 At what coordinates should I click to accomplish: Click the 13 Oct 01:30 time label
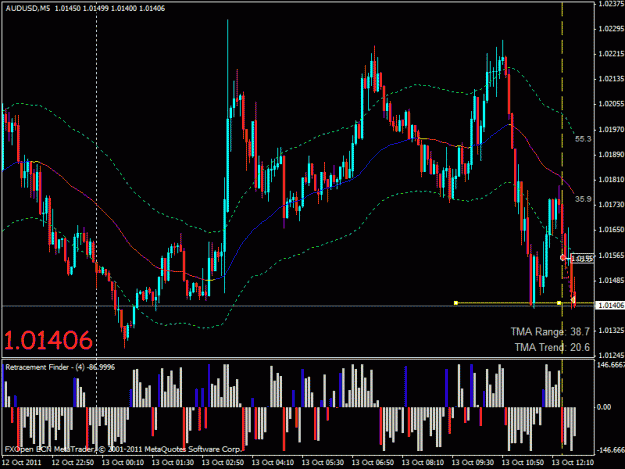[x=173, y=463]
